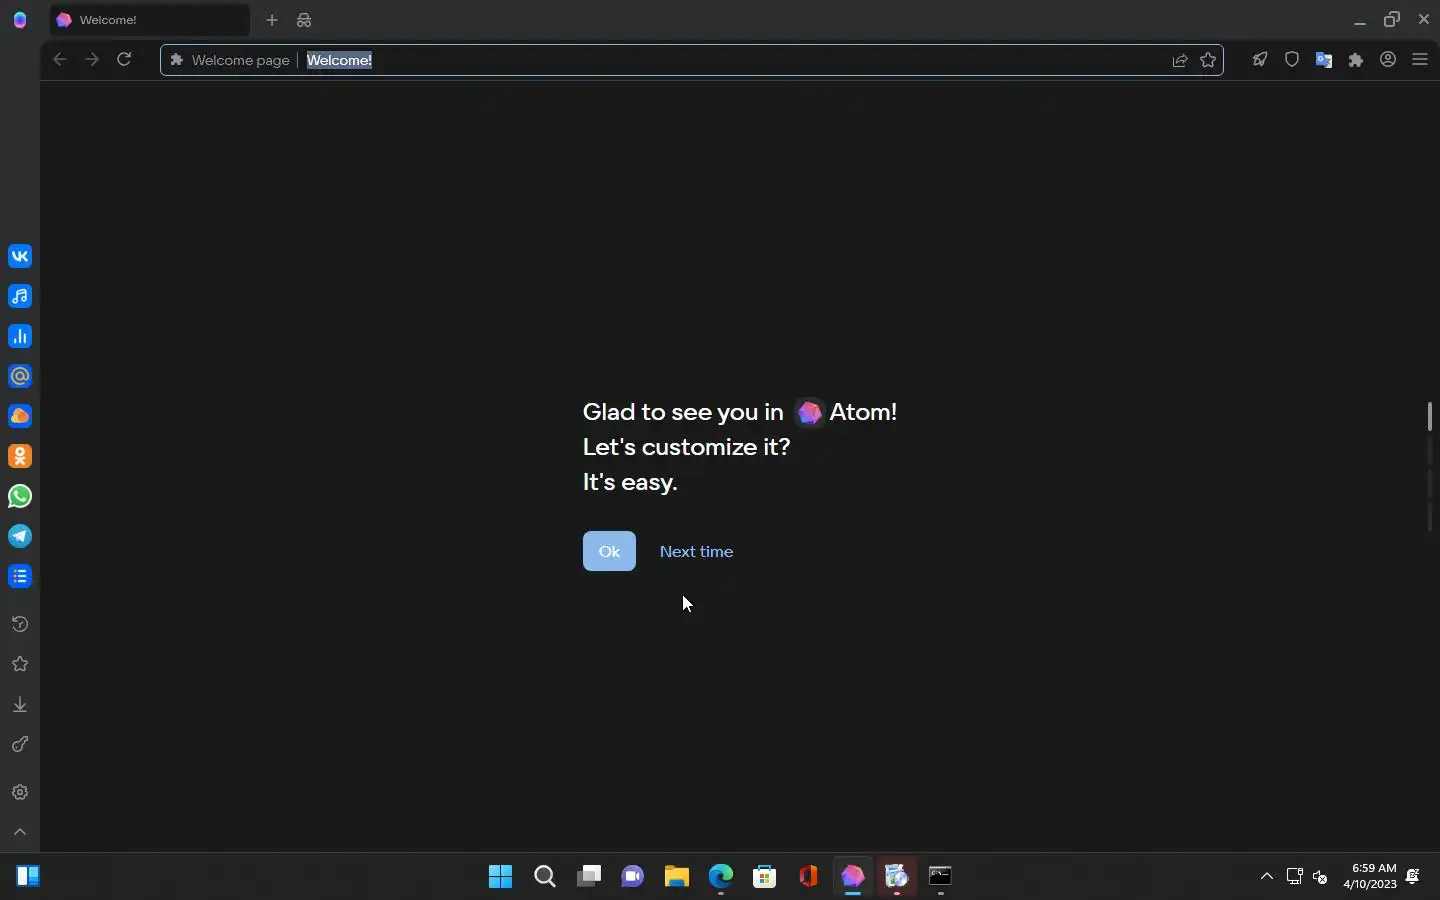This screenshot has height=900, width=1440.
Task: Click the Next time link
Action: [697, 552]
